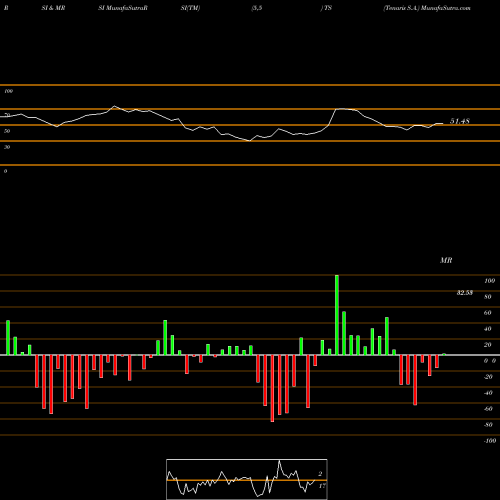500x500 pixels.
Task: Click the RSI axis label 50
Action: [7, 131]
